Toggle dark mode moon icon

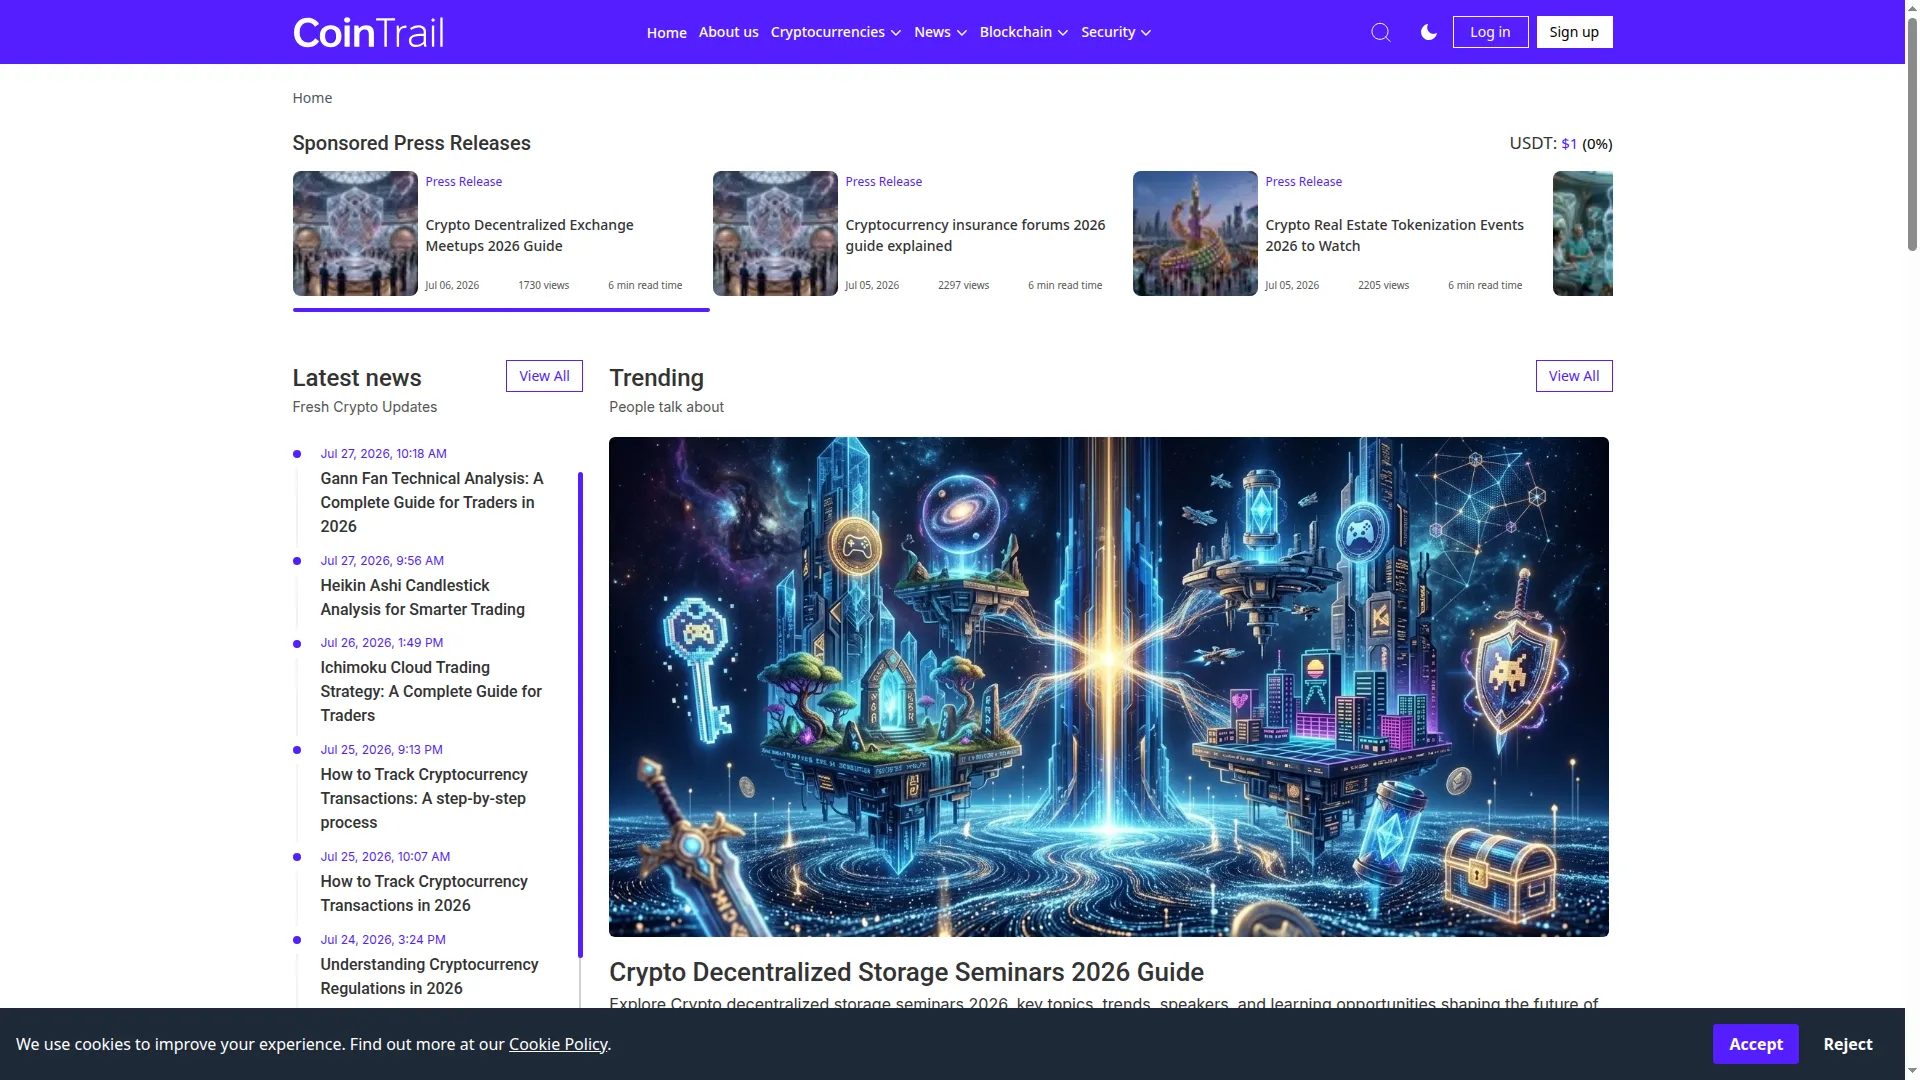tap(1428, 32)
